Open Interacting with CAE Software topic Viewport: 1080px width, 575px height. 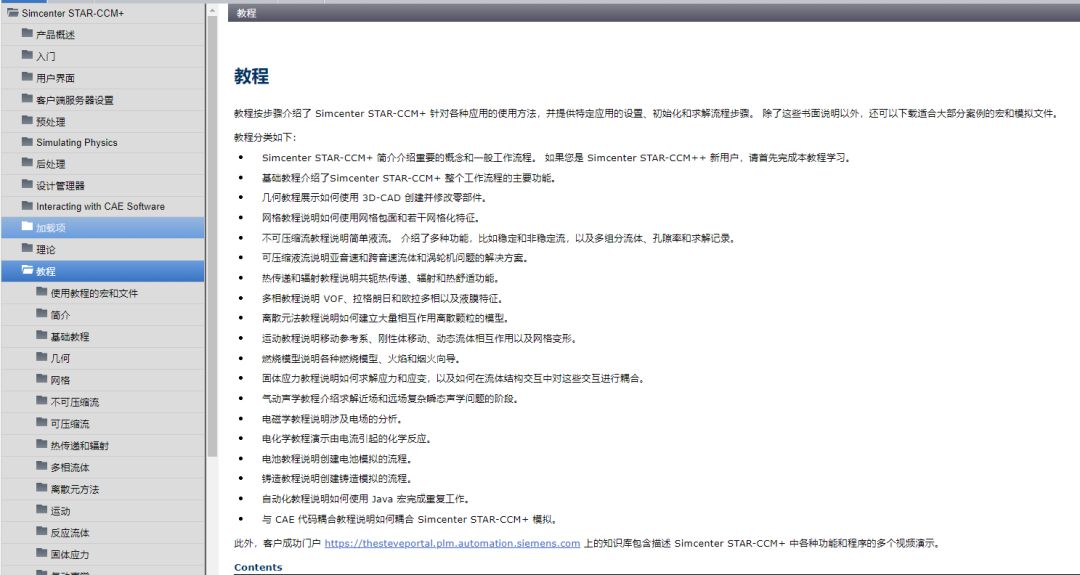(x=100, y=206)
